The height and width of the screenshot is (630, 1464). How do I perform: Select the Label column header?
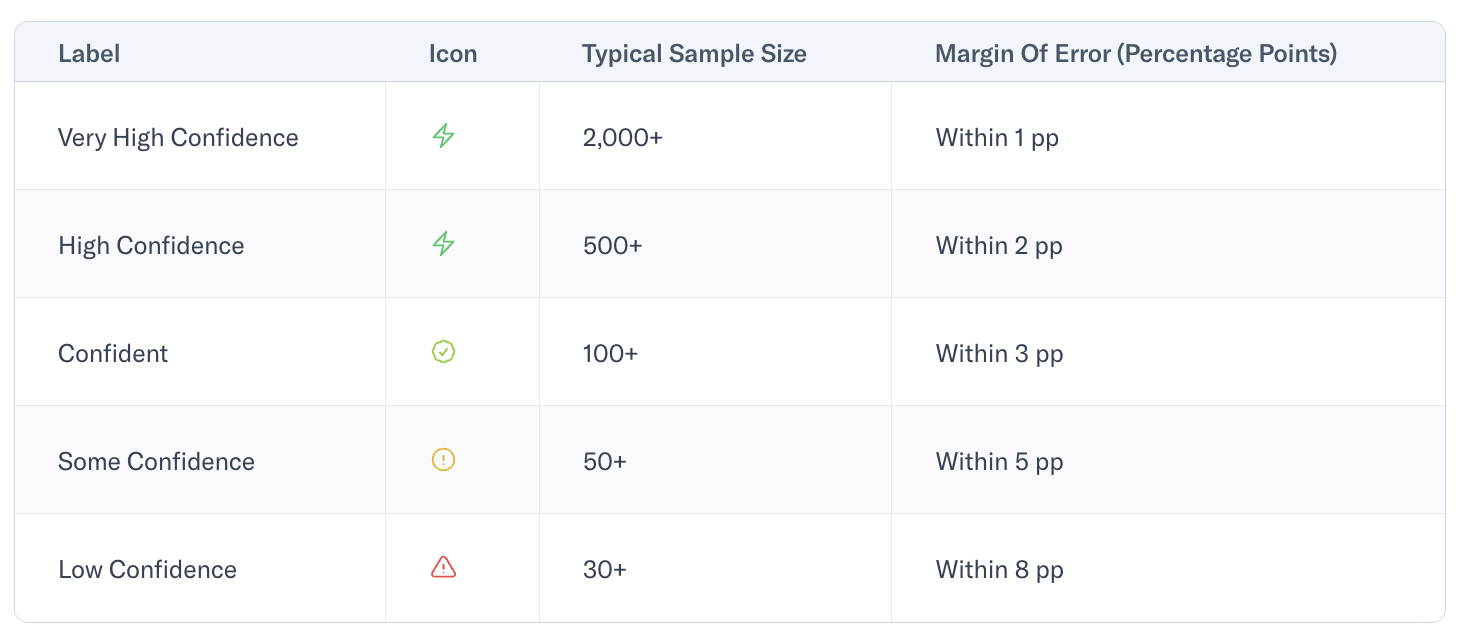pos(89,53)
